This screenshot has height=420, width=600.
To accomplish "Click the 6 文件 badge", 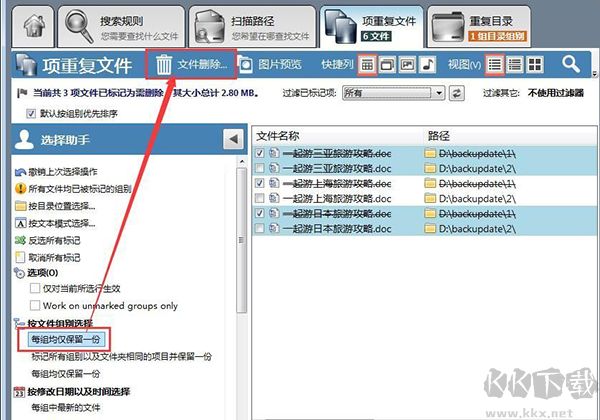I will point(376,36).
